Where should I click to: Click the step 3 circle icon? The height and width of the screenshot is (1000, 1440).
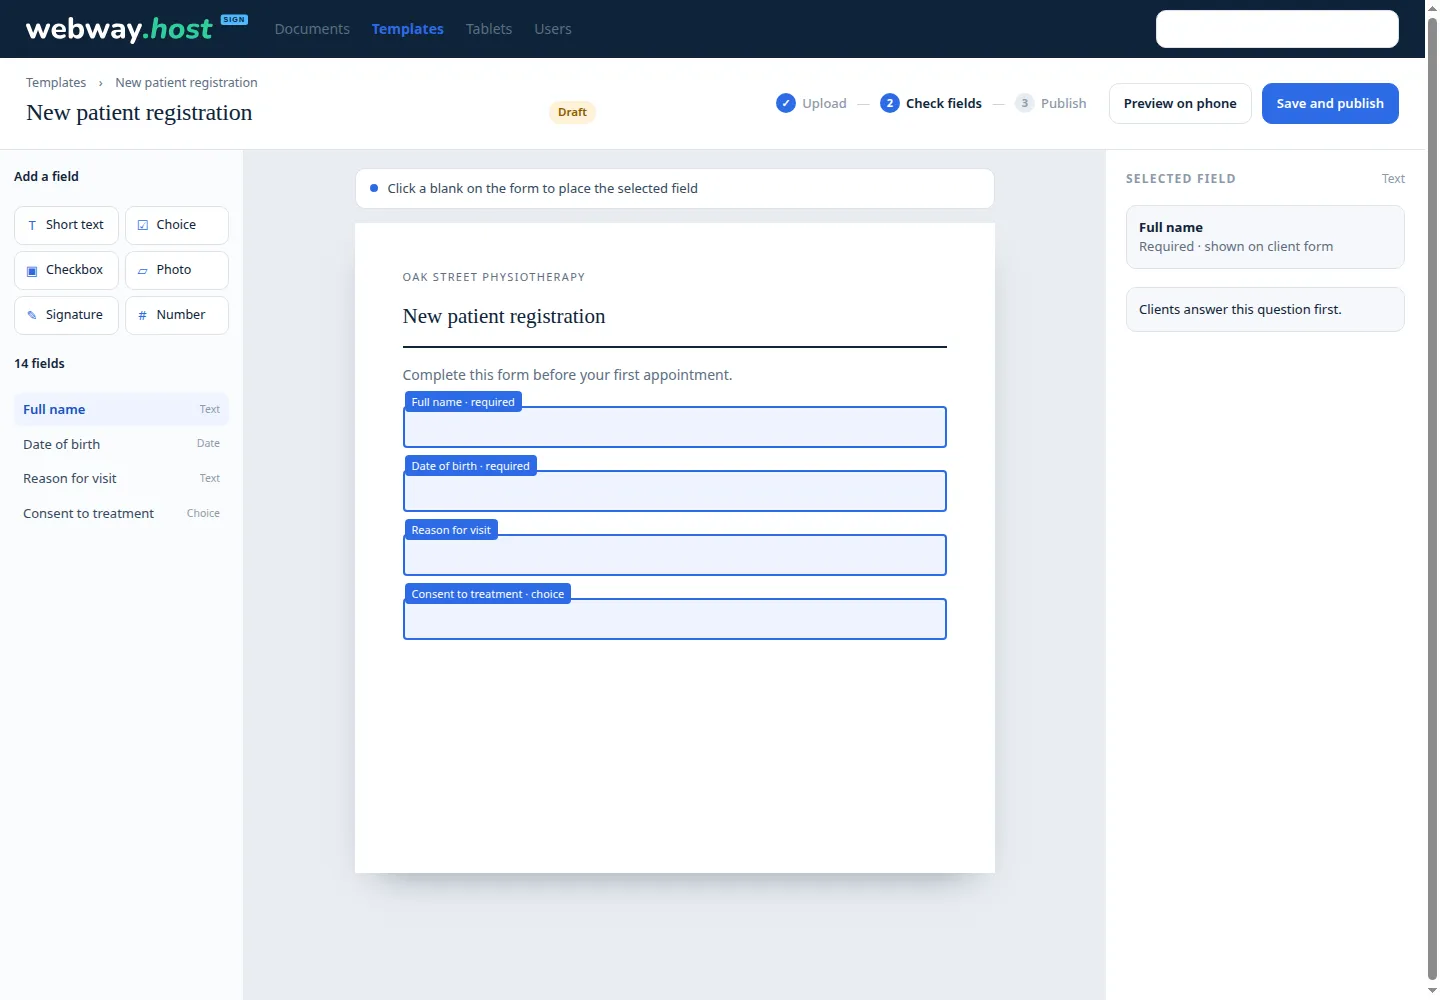coord(1025,103)
